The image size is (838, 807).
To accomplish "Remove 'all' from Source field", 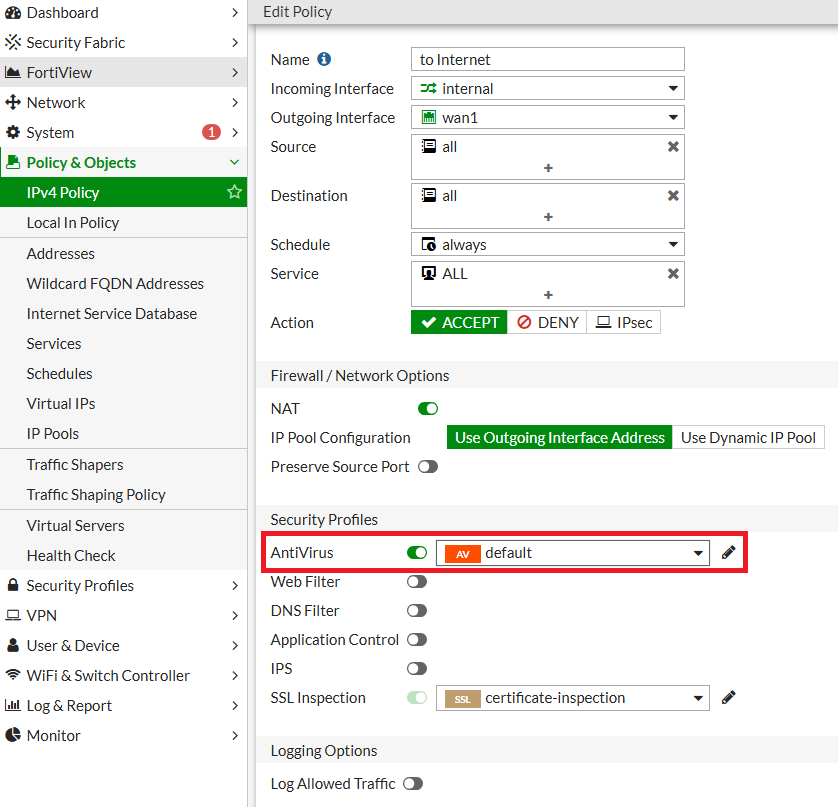I will tap(673, 146).
